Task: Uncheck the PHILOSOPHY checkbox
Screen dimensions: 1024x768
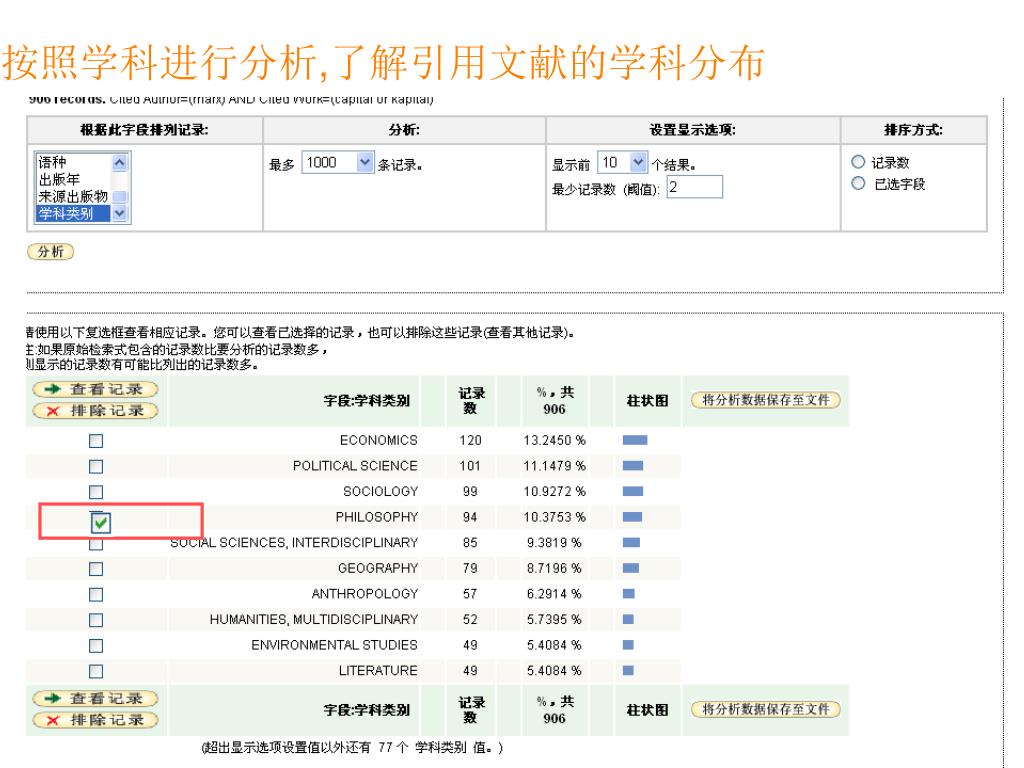Action: tap(100, 521)
